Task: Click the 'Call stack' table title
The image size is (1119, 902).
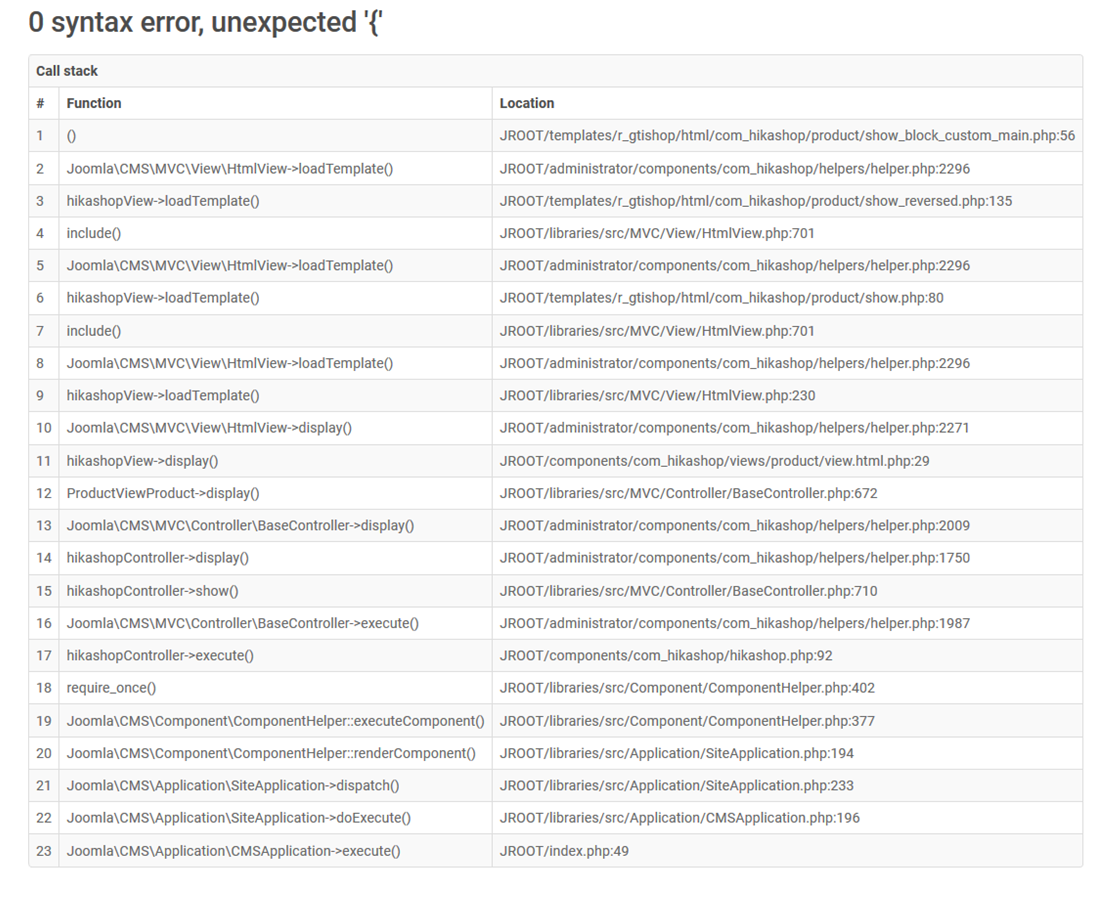Action: click(67, 71)
